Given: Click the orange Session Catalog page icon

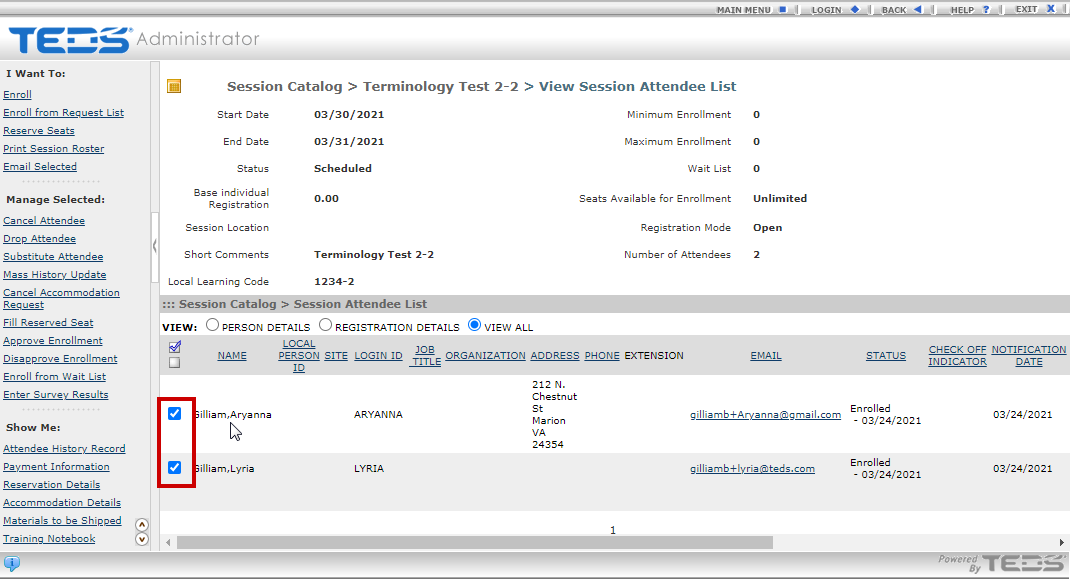Looking at the screenshot, I should (x=174, y=87).
